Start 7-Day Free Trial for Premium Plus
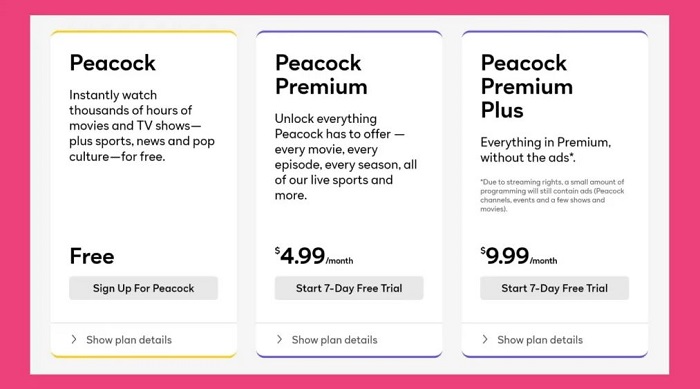Screen dimensions: 700x389 tap(554, 288)
